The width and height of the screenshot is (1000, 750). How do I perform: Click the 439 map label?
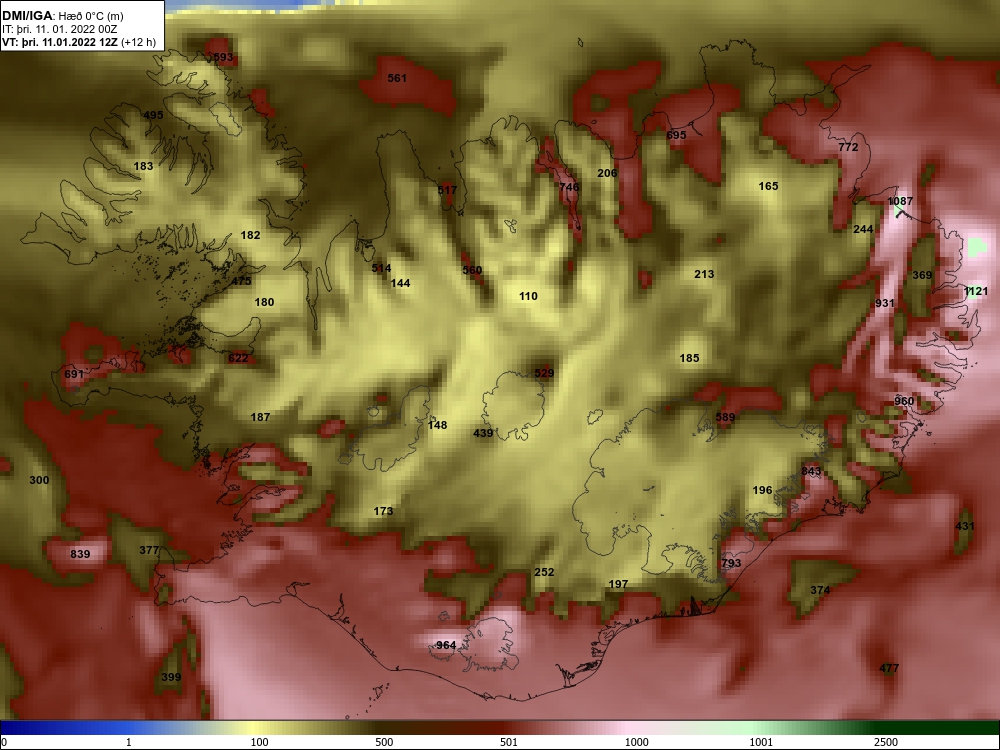click(x=483, y=433)
